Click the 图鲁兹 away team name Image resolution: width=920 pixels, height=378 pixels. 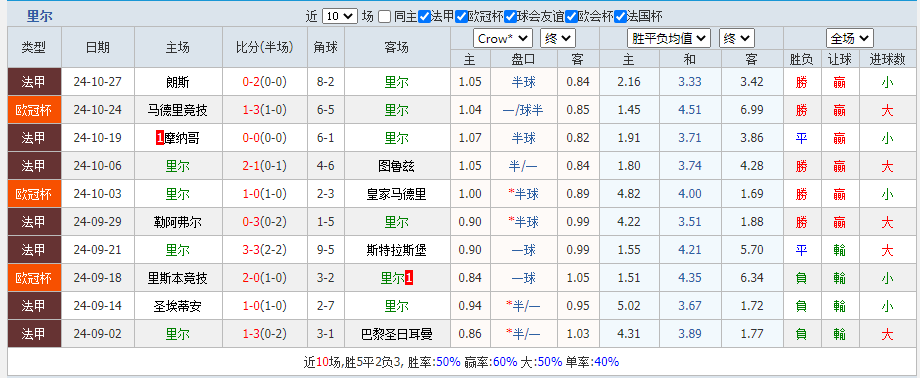(x=397, y=166)
